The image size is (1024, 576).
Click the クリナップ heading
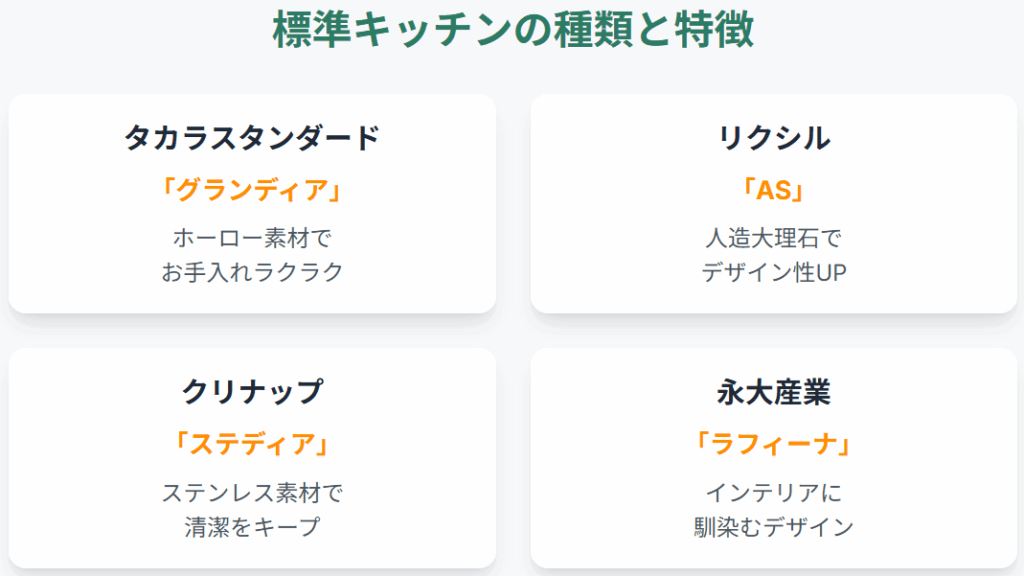[x=252, y=392]
